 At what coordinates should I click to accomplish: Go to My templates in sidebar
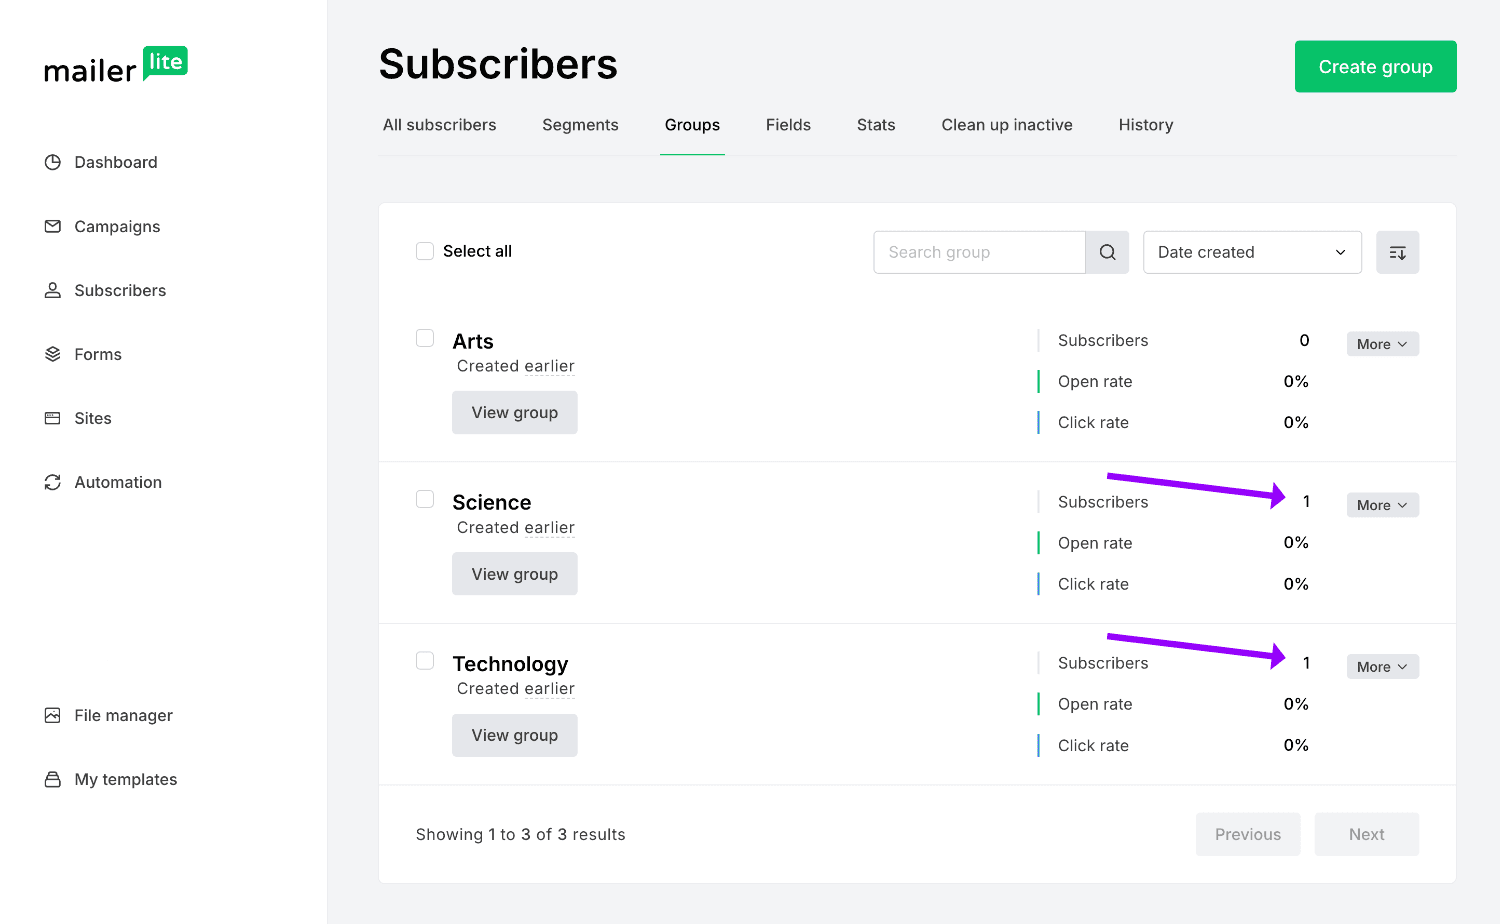(x=126, y=779)
